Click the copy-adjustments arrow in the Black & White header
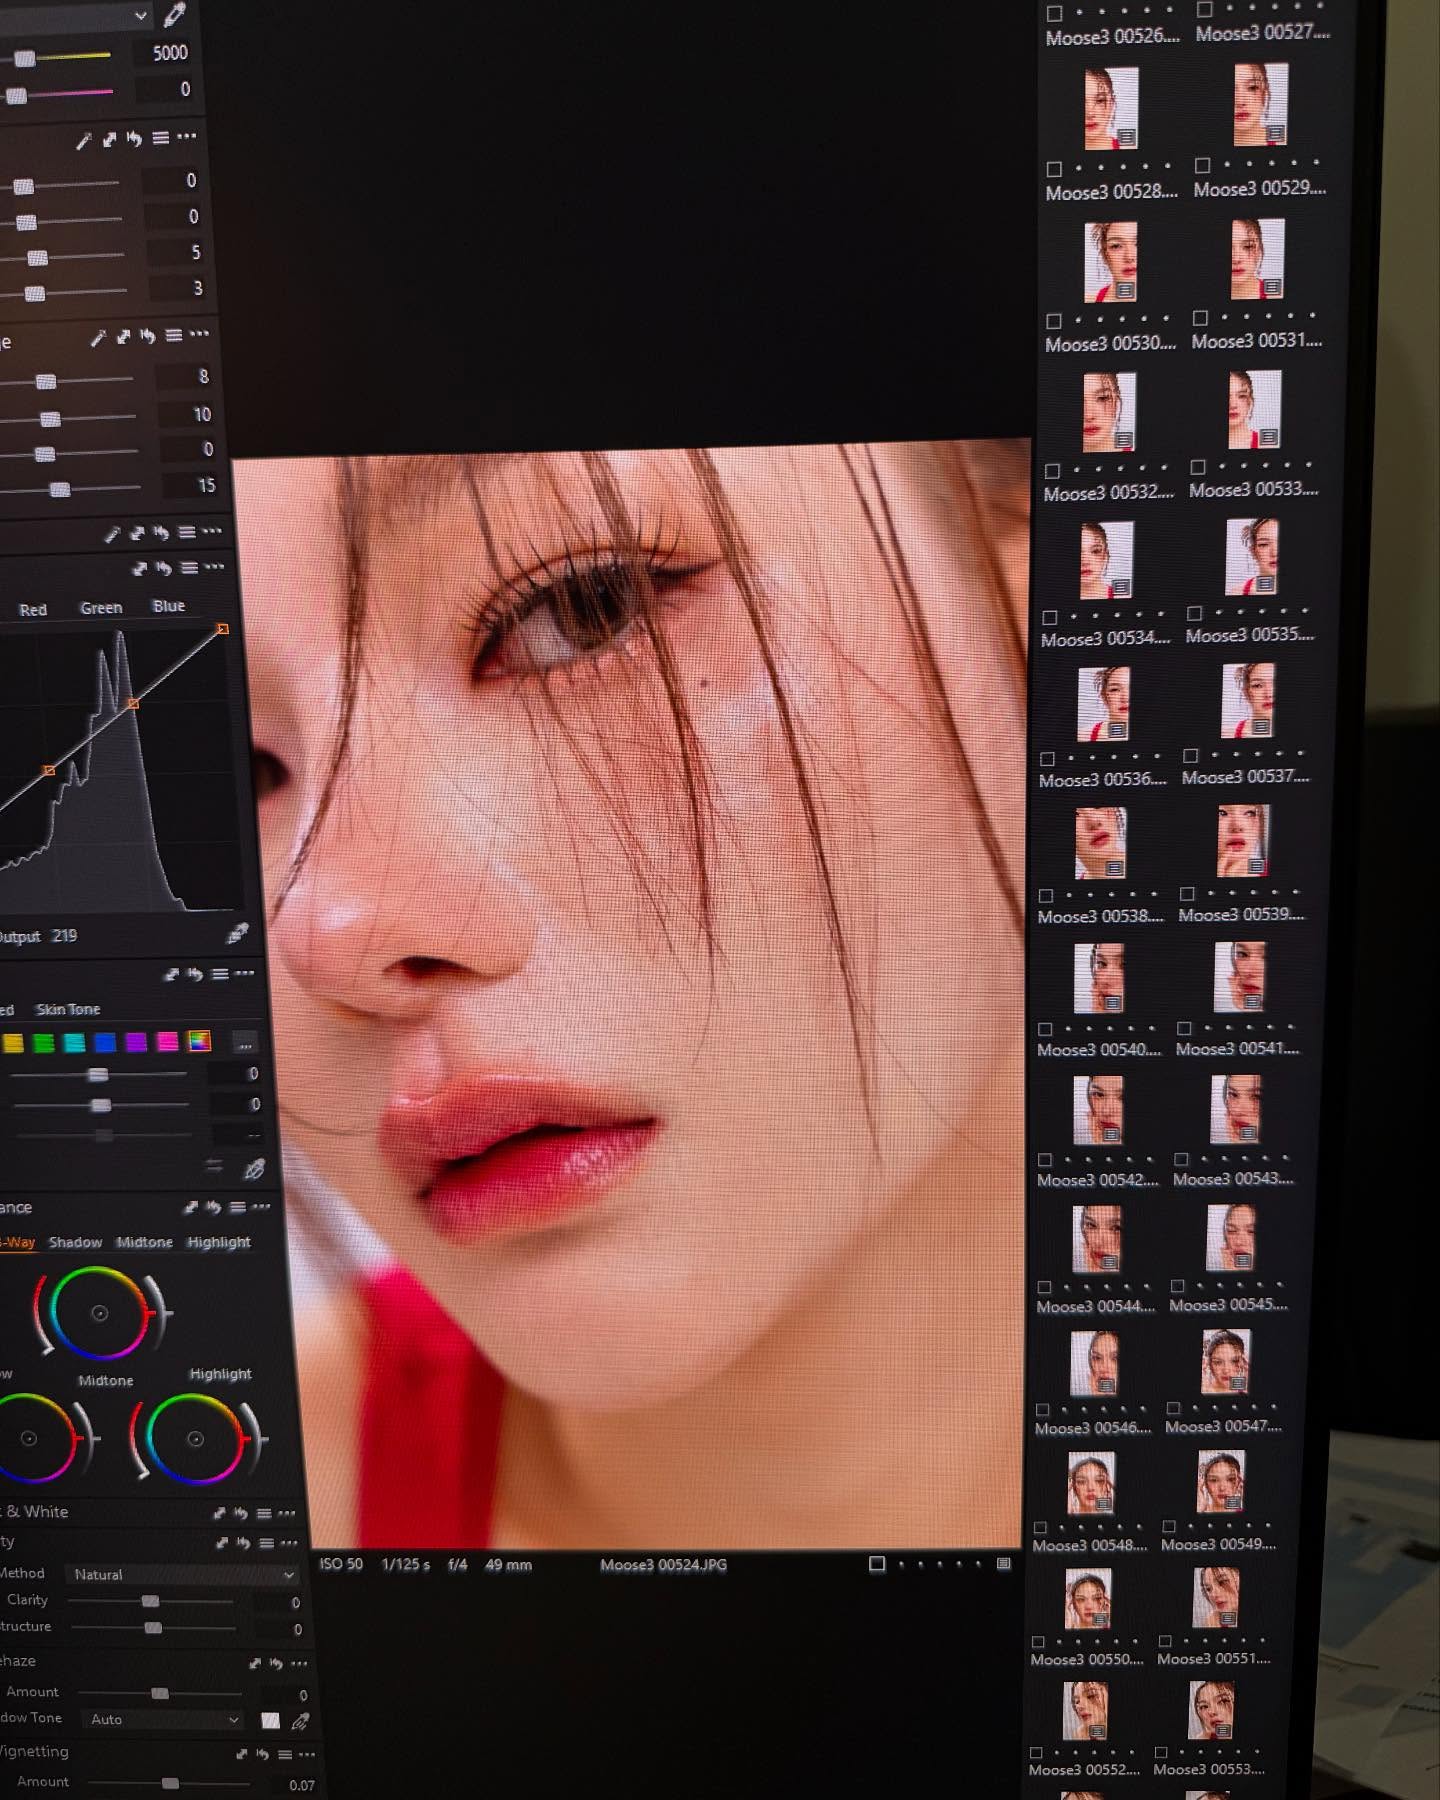Image resolution: width=1440 pixels, height=1800 pixels. click(x=219, y=1513)
